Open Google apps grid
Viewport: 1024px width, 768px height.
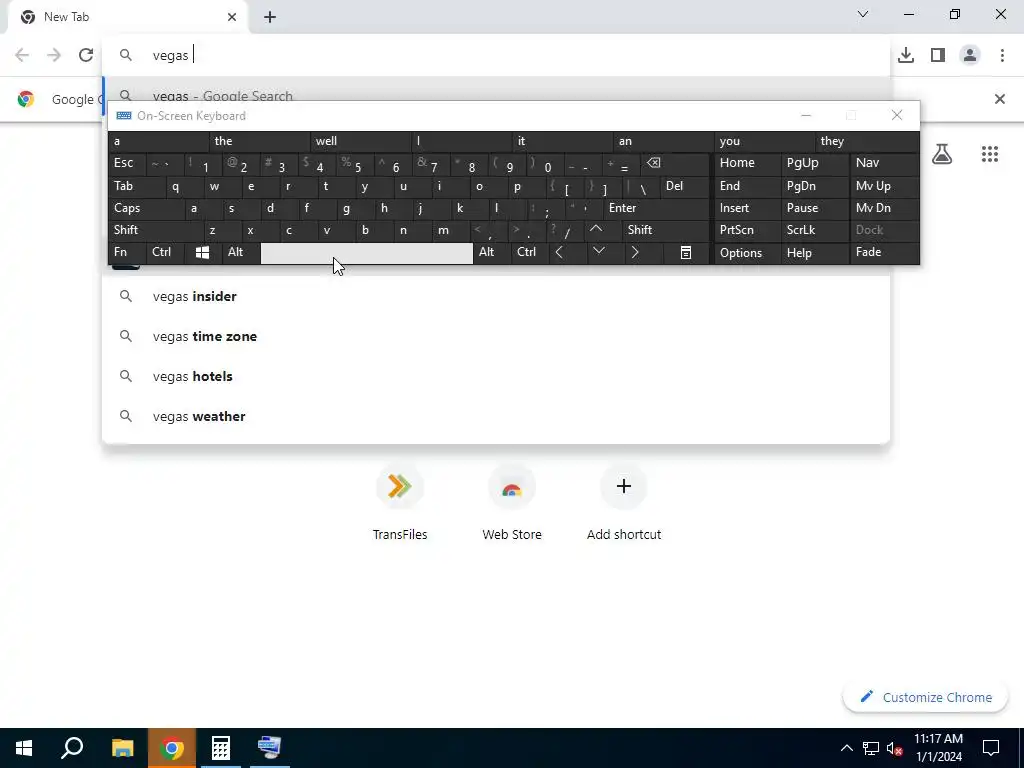(989, 154)
